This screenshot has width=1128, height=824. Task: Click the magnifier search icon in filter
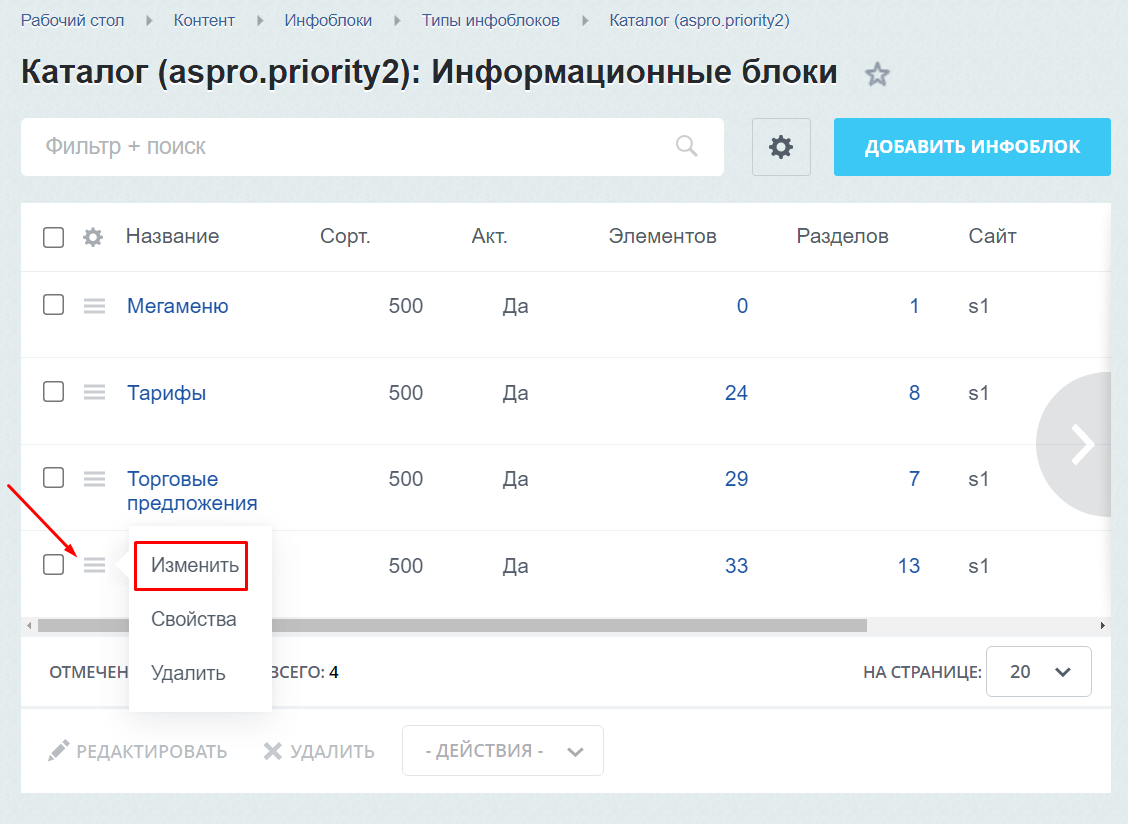[x=687, y=146]
